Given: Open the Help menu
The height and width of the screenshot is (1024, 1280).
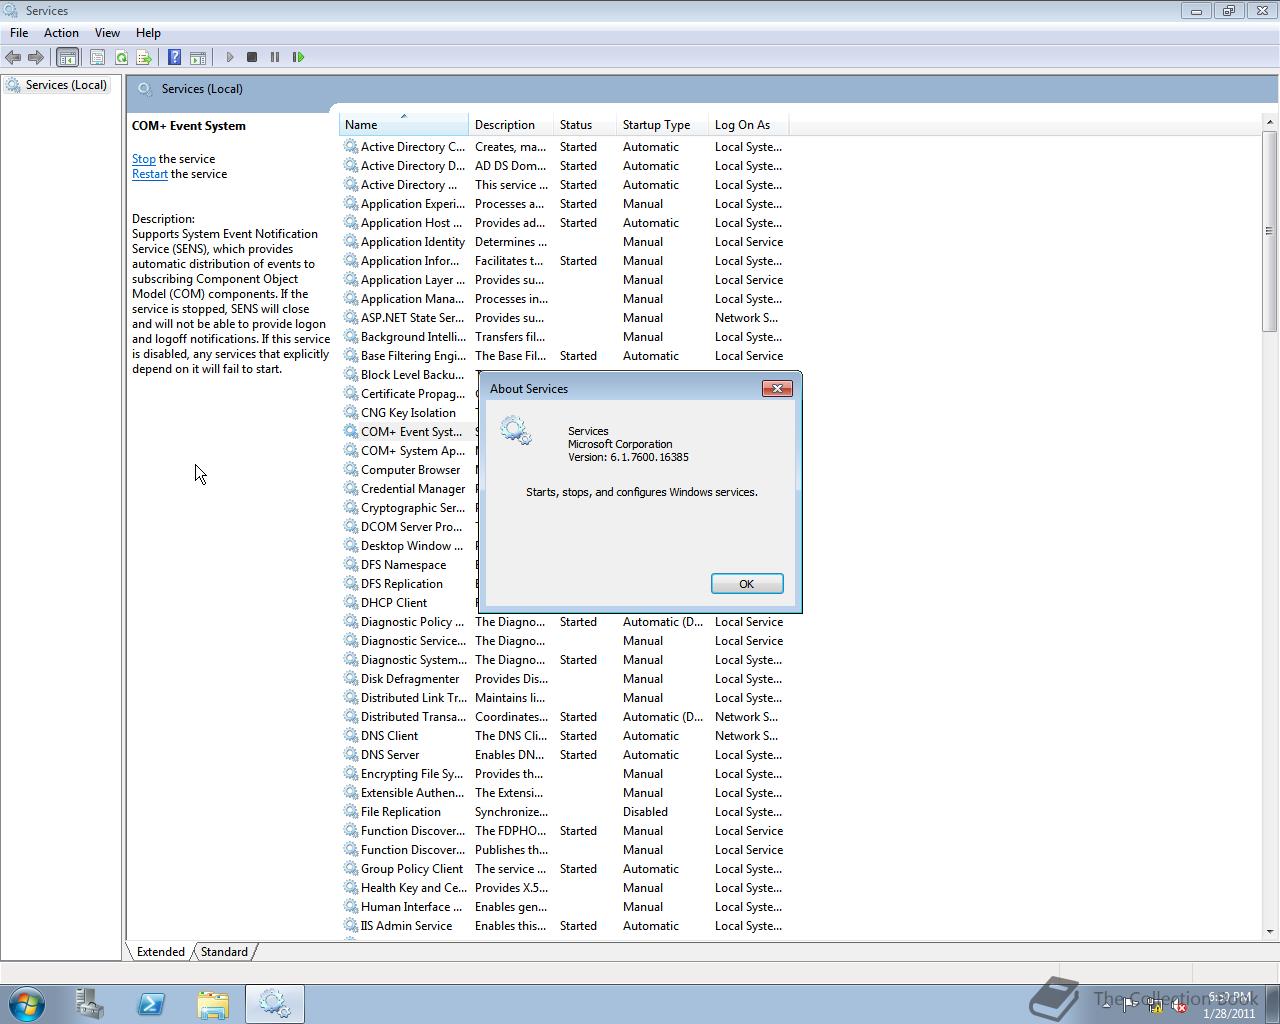Looking at the screenshot, I should pos(148,33).
